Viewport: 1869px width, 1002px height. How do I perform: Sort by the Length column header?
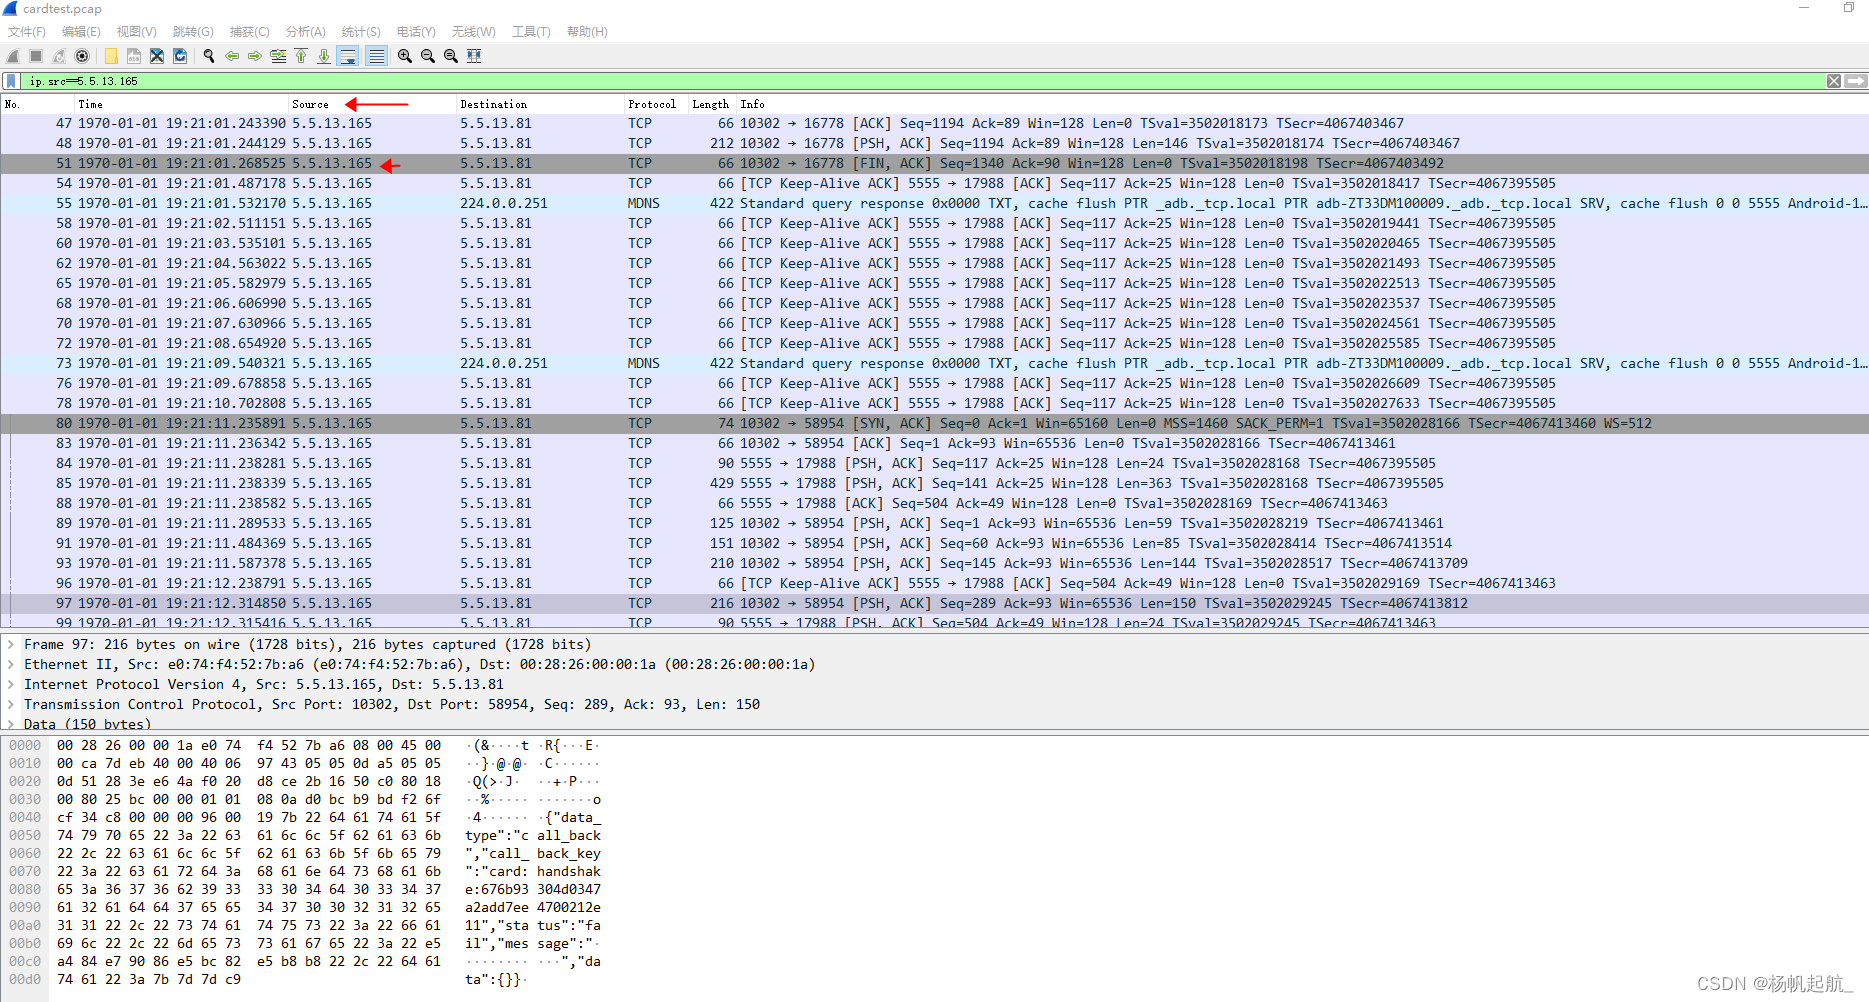point(711,104)
